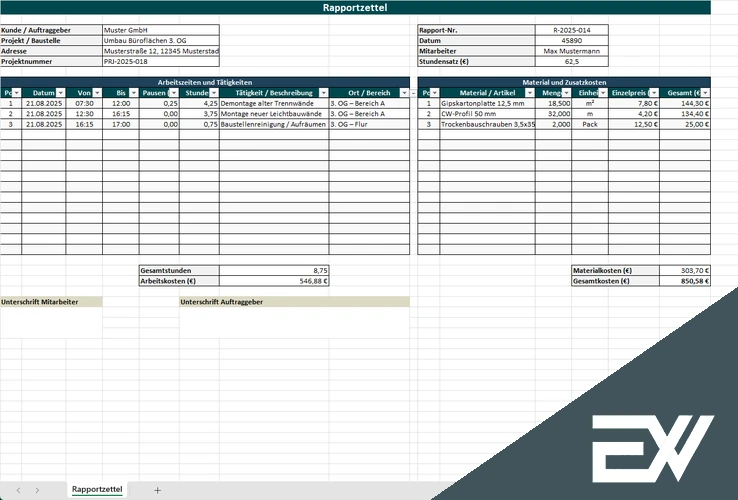Screen dimensions: 738x500
Task: Open the Einzelpreis column filter dropdown
Action: coord(654,93)
